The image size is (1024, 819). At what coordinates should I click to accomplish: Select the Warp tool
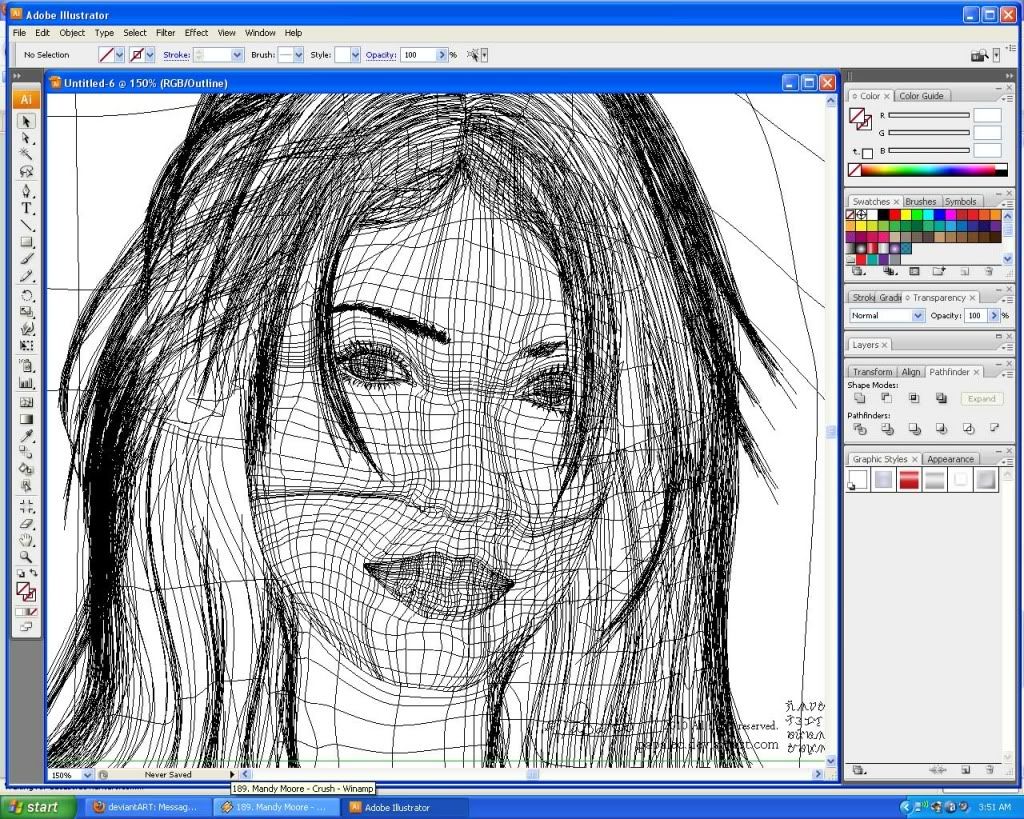pos(26,329)
